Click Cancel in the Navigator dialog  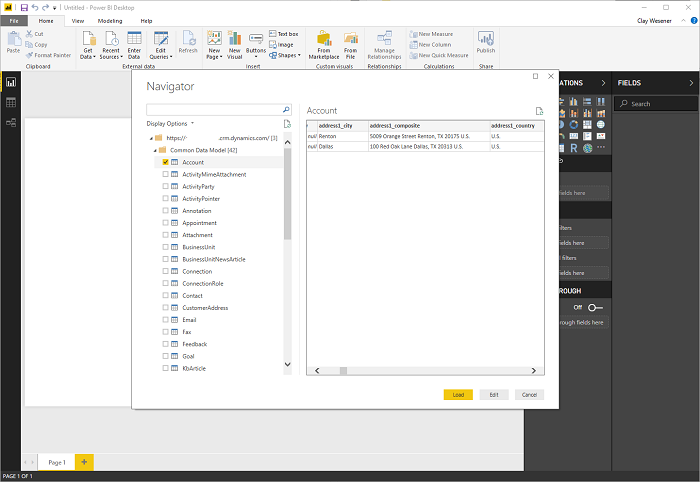[x=529, y=394]
